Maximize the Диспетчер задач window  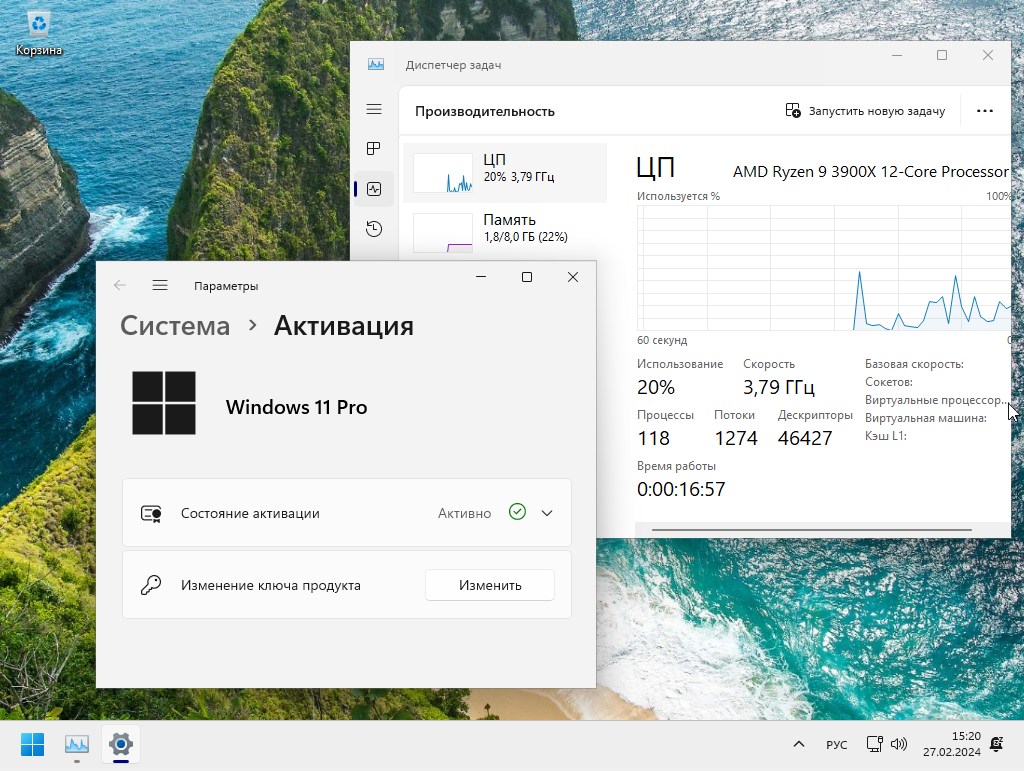(x=942, y=55)
